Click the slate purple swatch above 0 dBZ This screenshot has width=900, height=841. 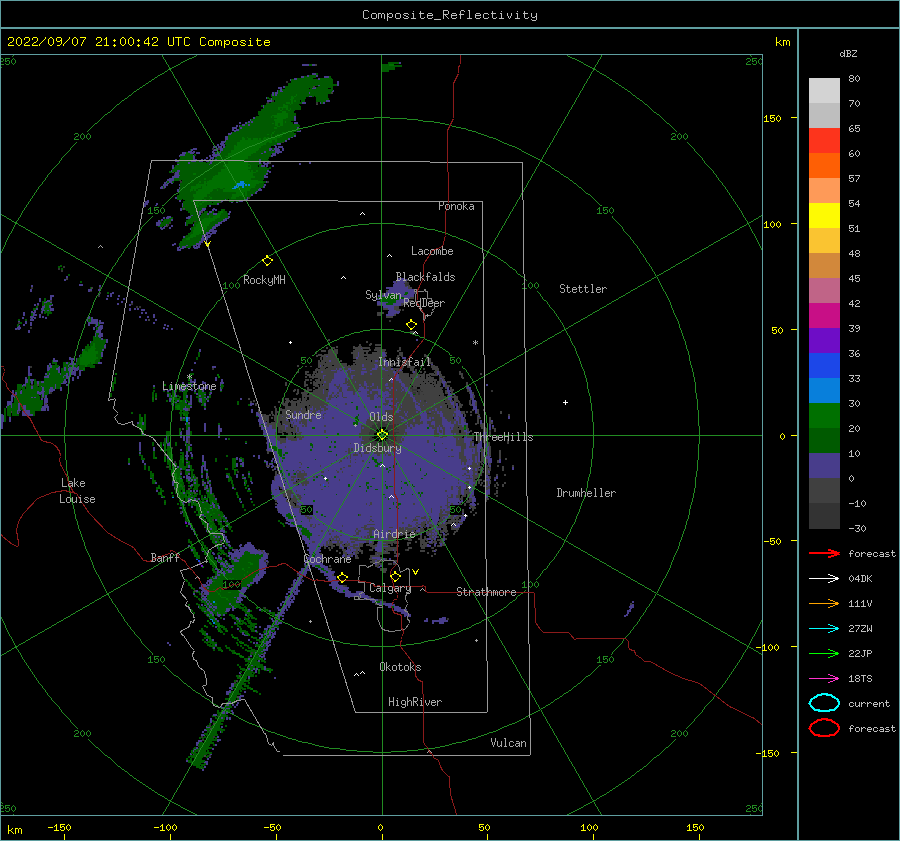pos(824,465)
